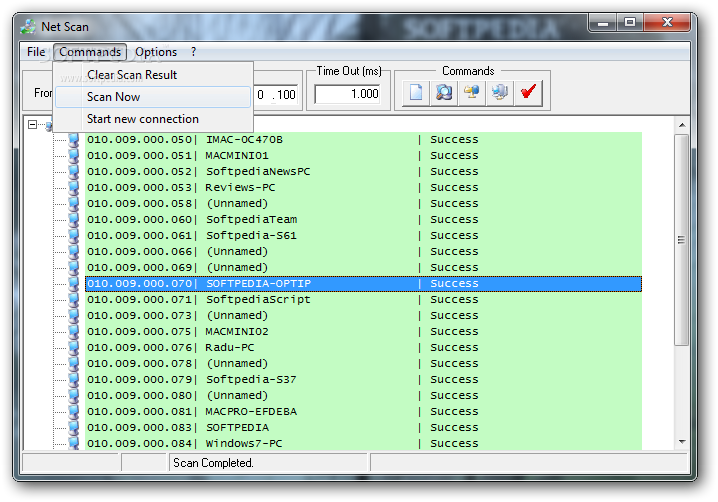Image resolution: width=718 pixels, height=502 pixels.
Task: Select highlighted row 010.009.000.070 SOFTPEDIA-OPTIP
Action: click(x=363, y=284)
